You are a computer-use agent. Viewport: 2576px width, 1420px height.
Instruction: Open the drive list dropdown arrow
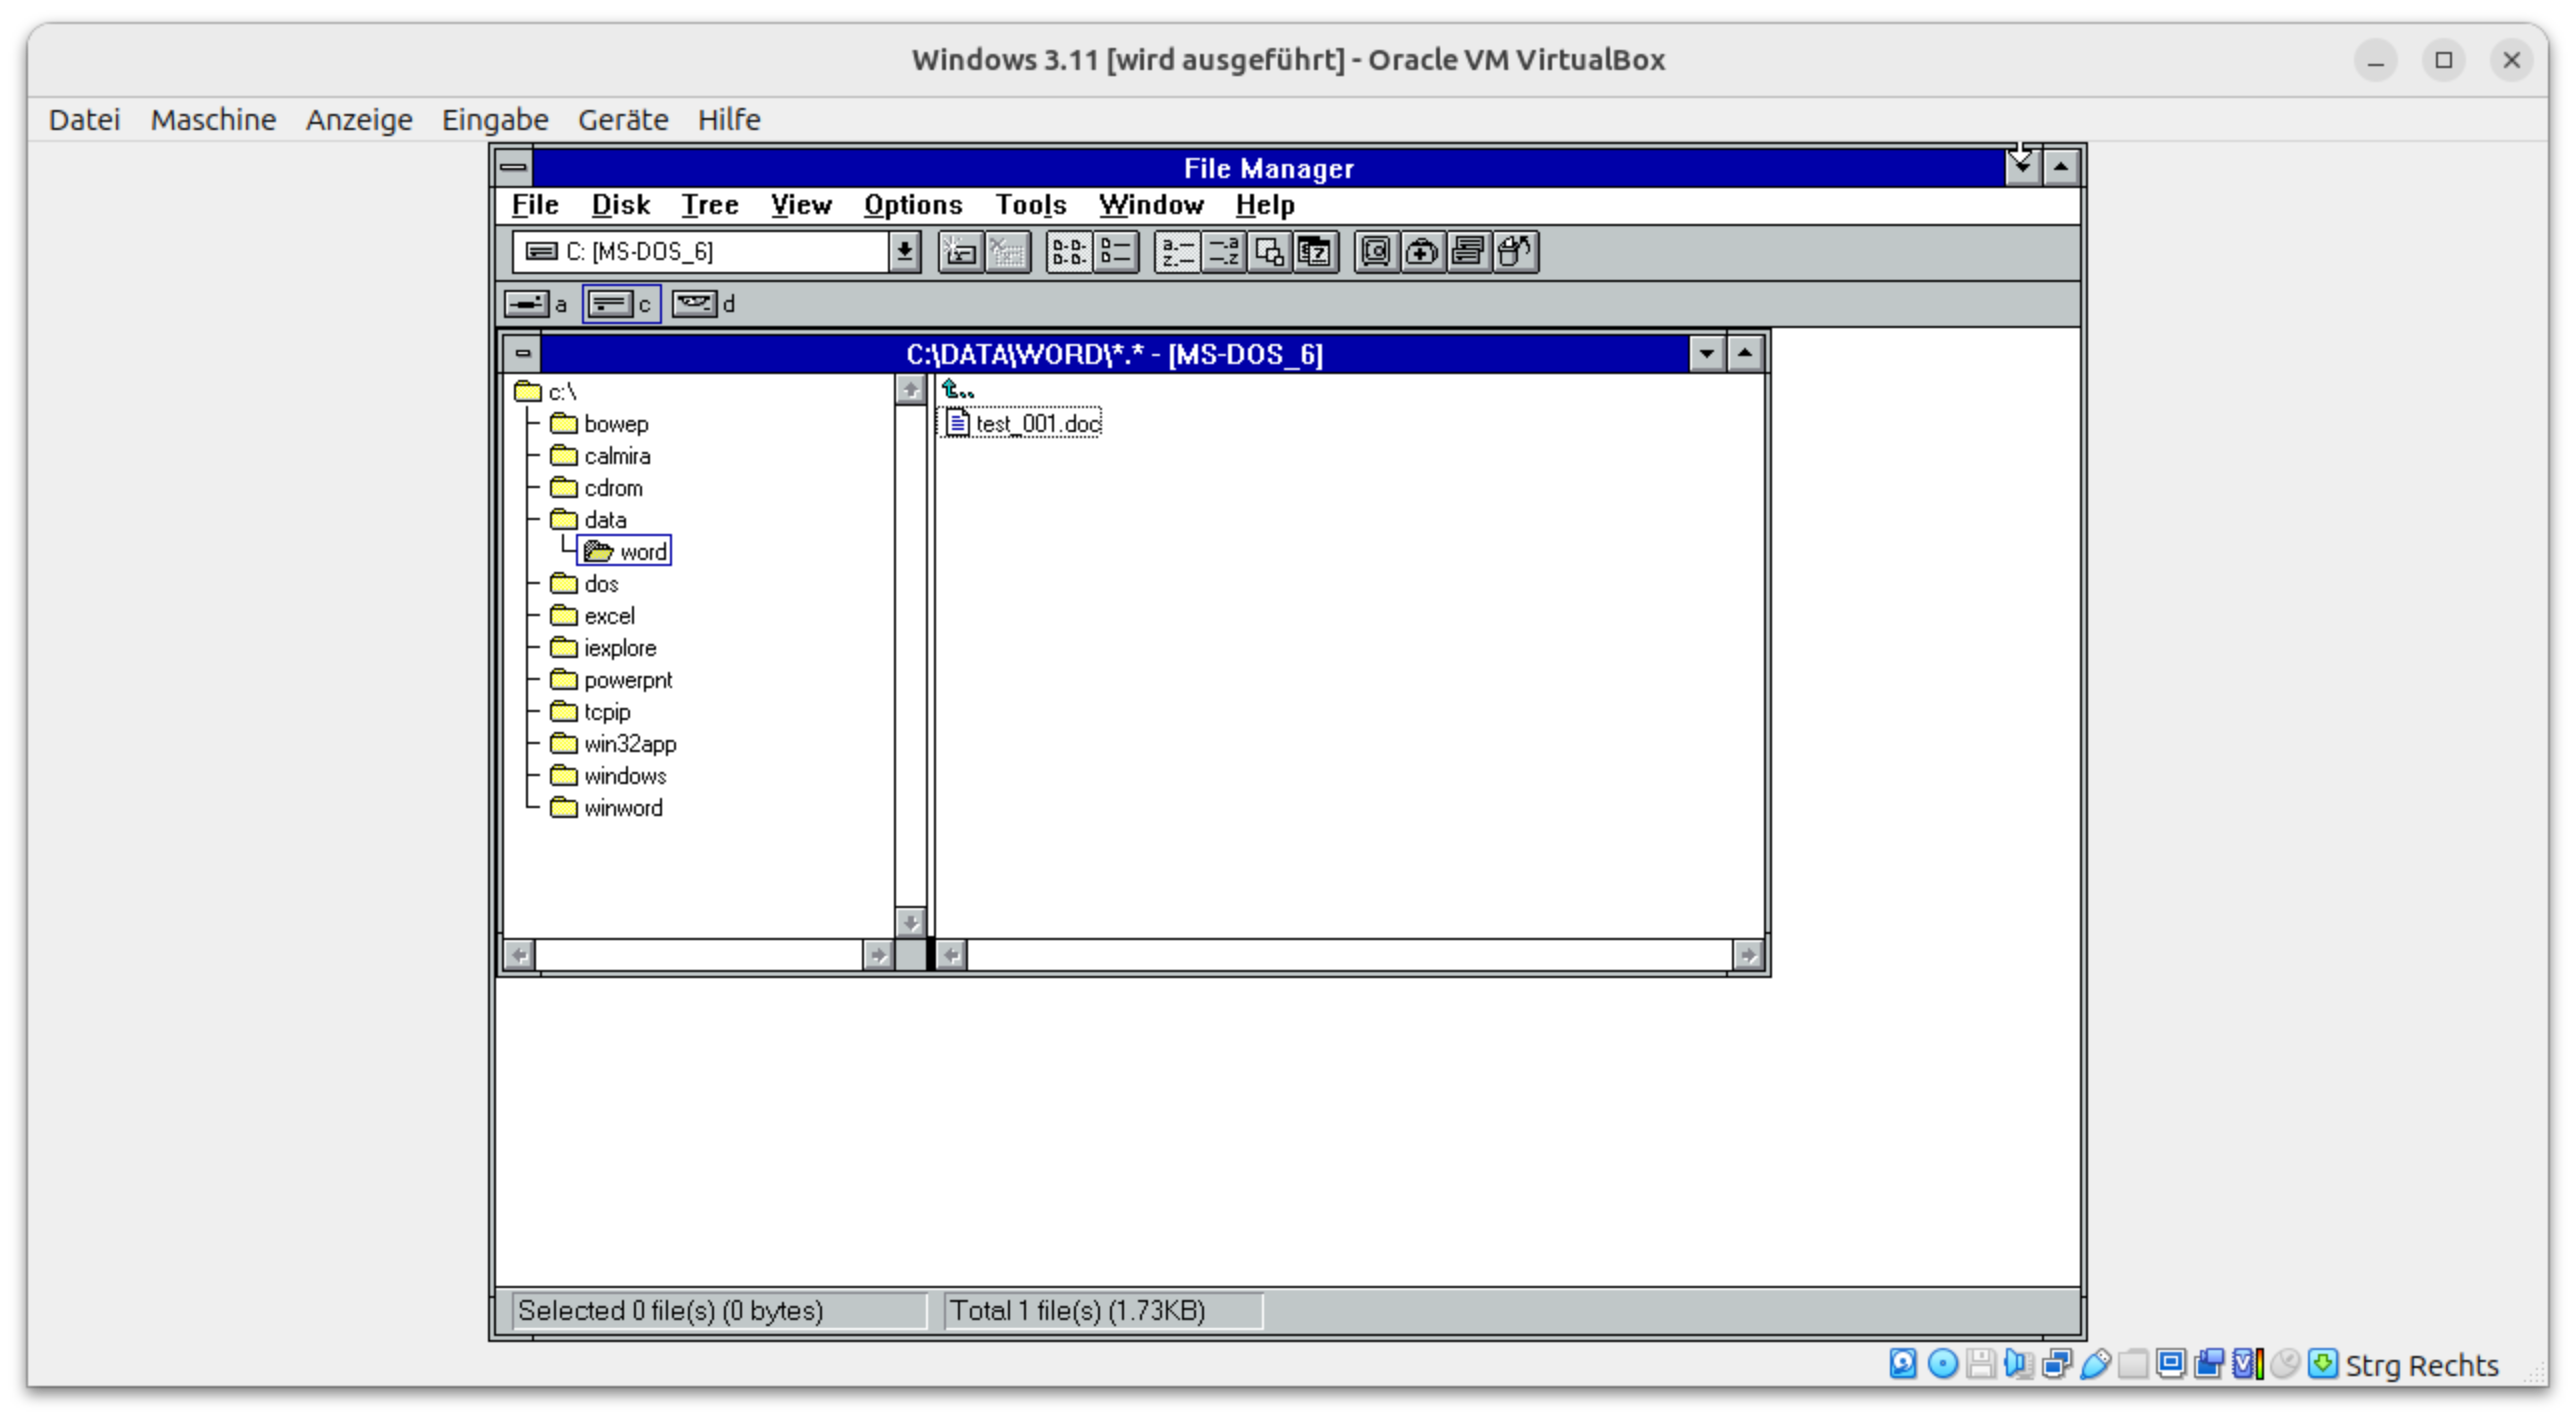(904, 252)
